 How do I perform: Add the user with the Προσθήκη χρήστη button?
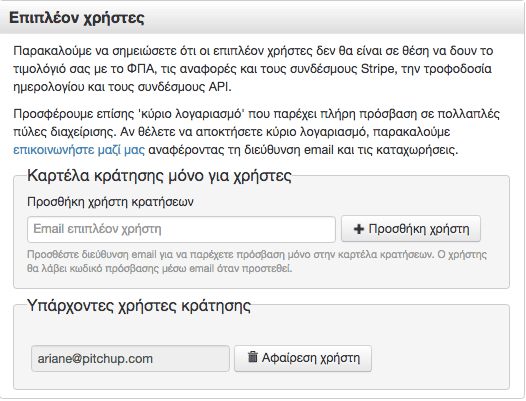tap(411, 229)
